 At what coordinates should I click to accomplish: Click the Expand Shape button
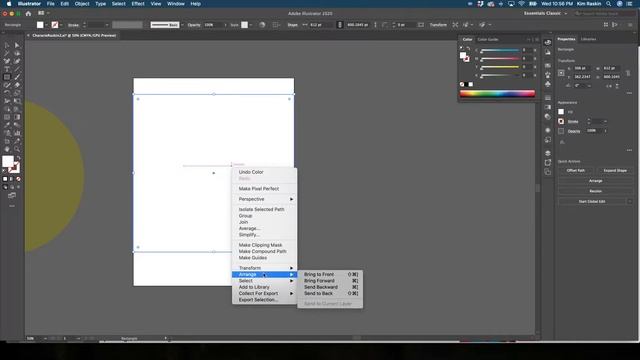[x=615, y=171]
